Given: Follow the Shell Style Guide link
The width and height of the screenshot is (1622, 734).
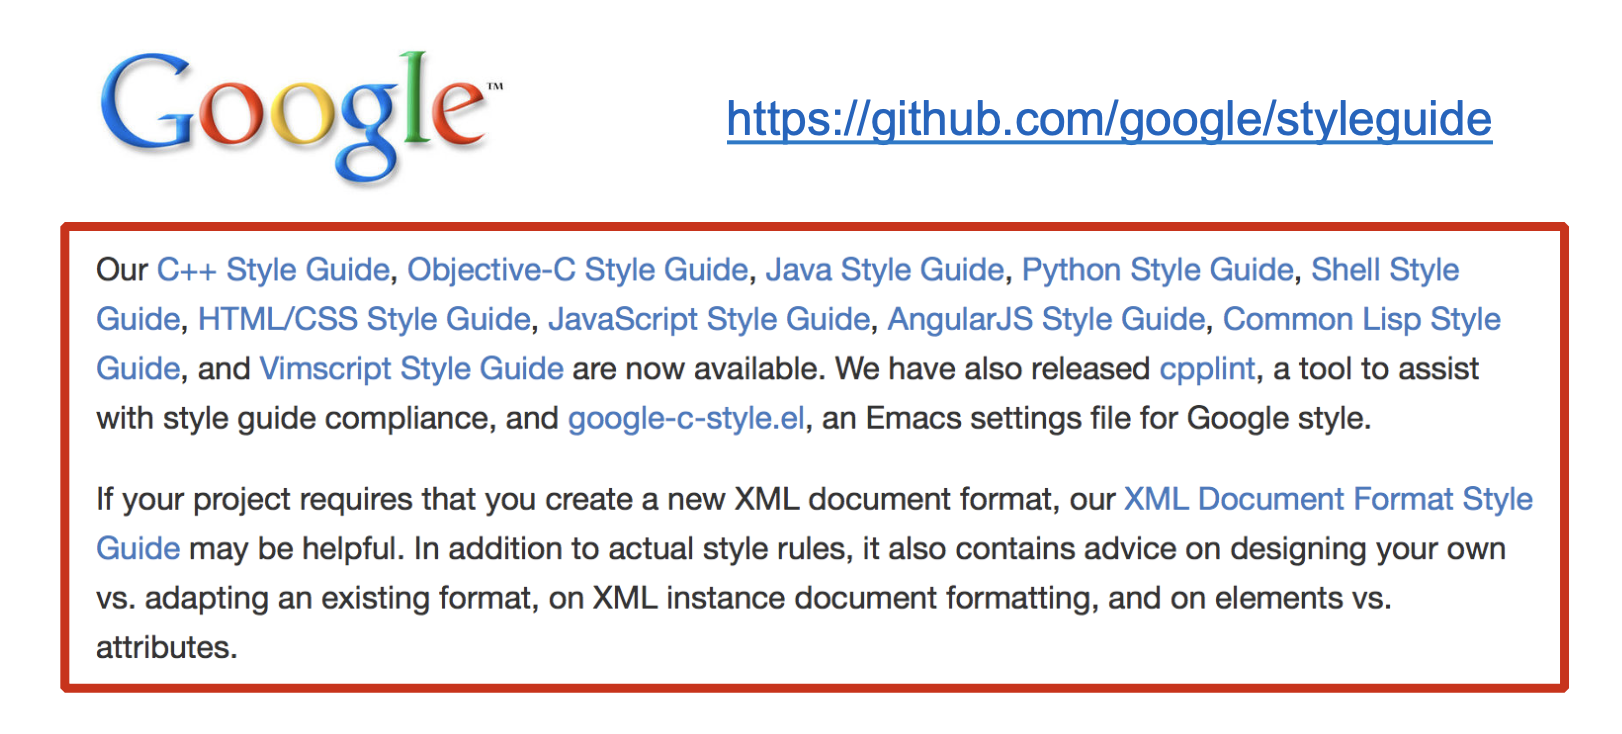Looking at the screenshot, I should pyautogui.click(x=1385, y=270).
